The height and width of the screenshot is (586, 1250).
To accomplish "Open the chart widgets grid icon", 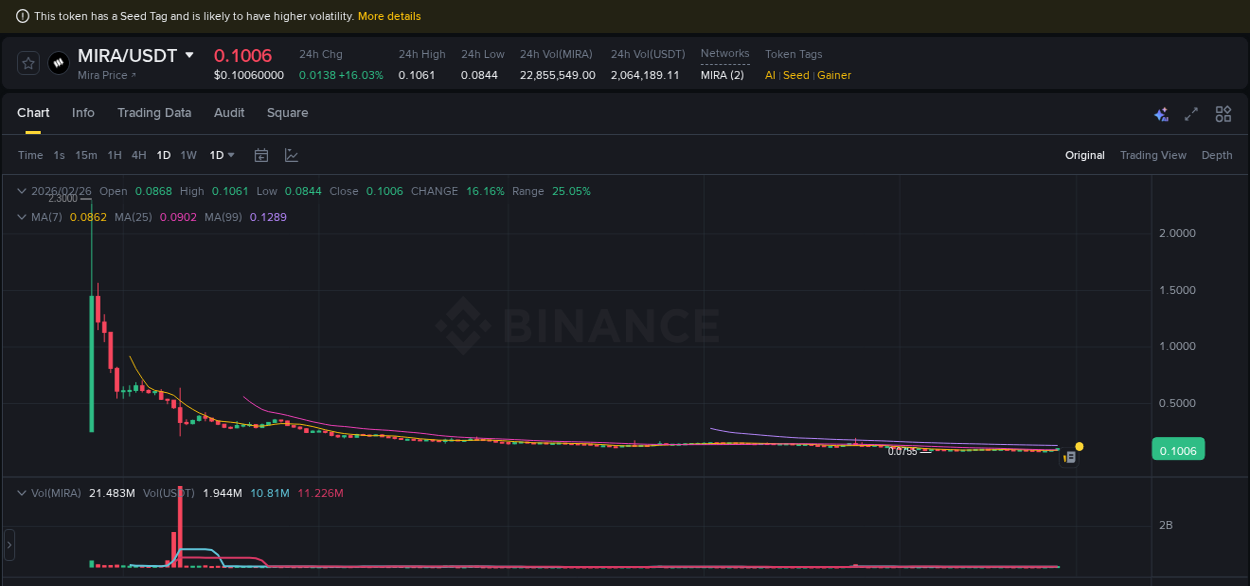I will click(1223, 114).
